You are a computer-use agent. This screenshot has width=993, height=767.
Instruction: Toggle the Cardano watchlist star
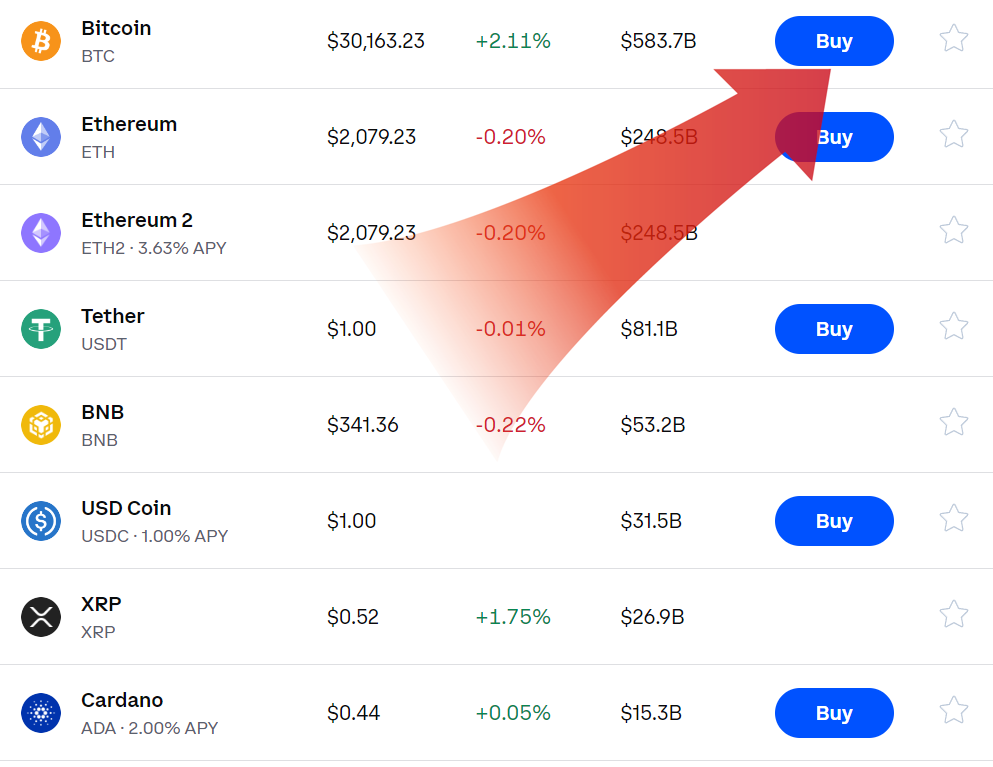coord(953,711)
